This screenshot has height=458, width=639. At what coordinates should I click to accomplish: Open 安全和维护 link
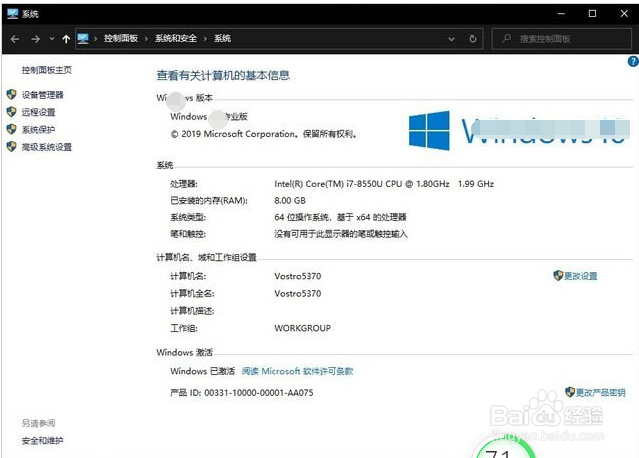coord(42,440)
